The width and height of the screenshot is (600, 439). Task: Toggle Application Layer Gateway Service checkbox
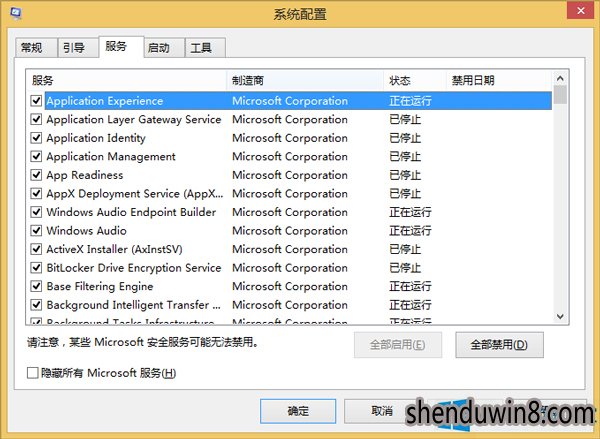coord(36,119)
